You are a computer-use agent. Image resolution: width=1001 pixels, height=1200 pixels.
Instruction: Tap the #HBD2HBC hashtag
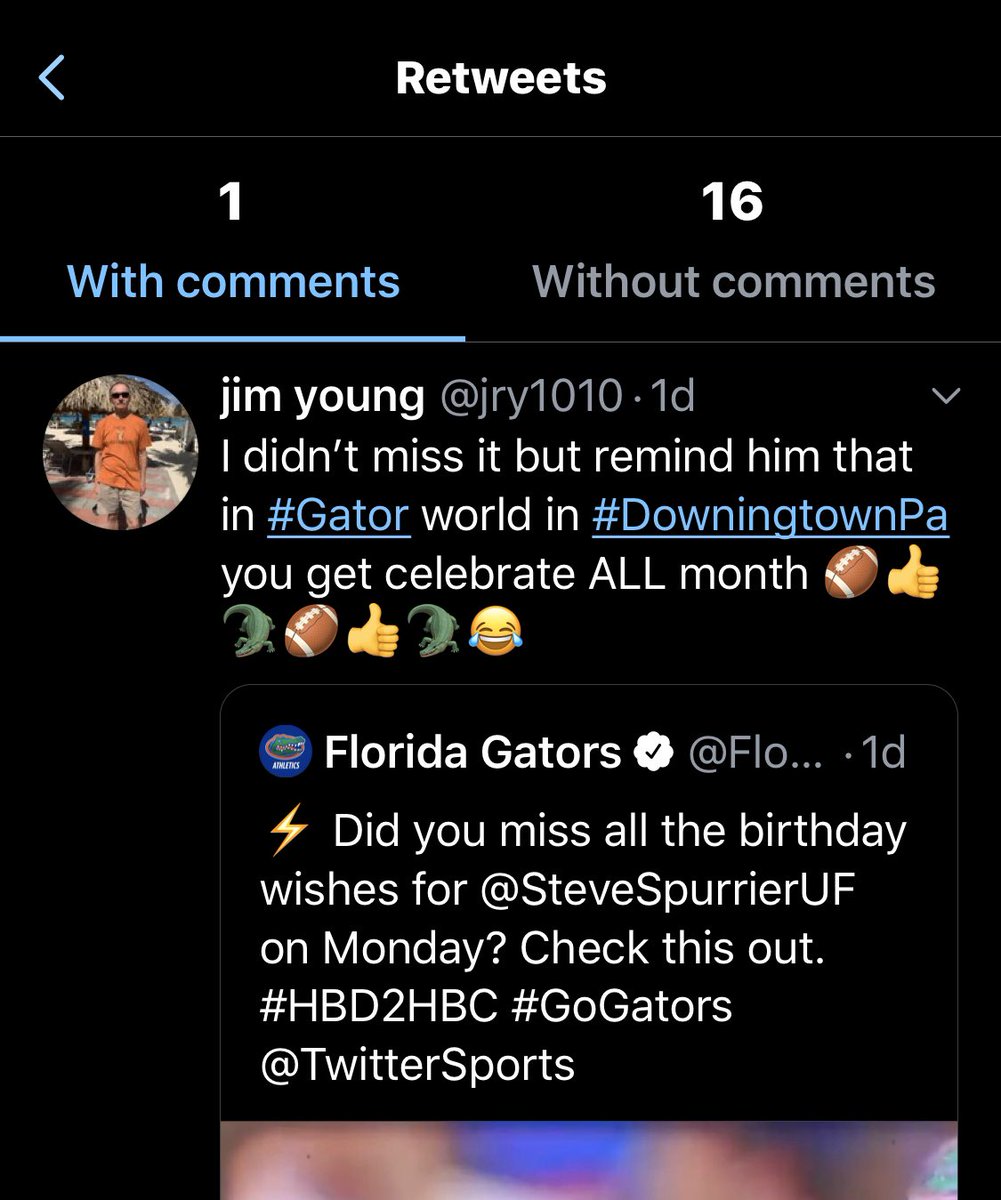tap(379, 1006)
